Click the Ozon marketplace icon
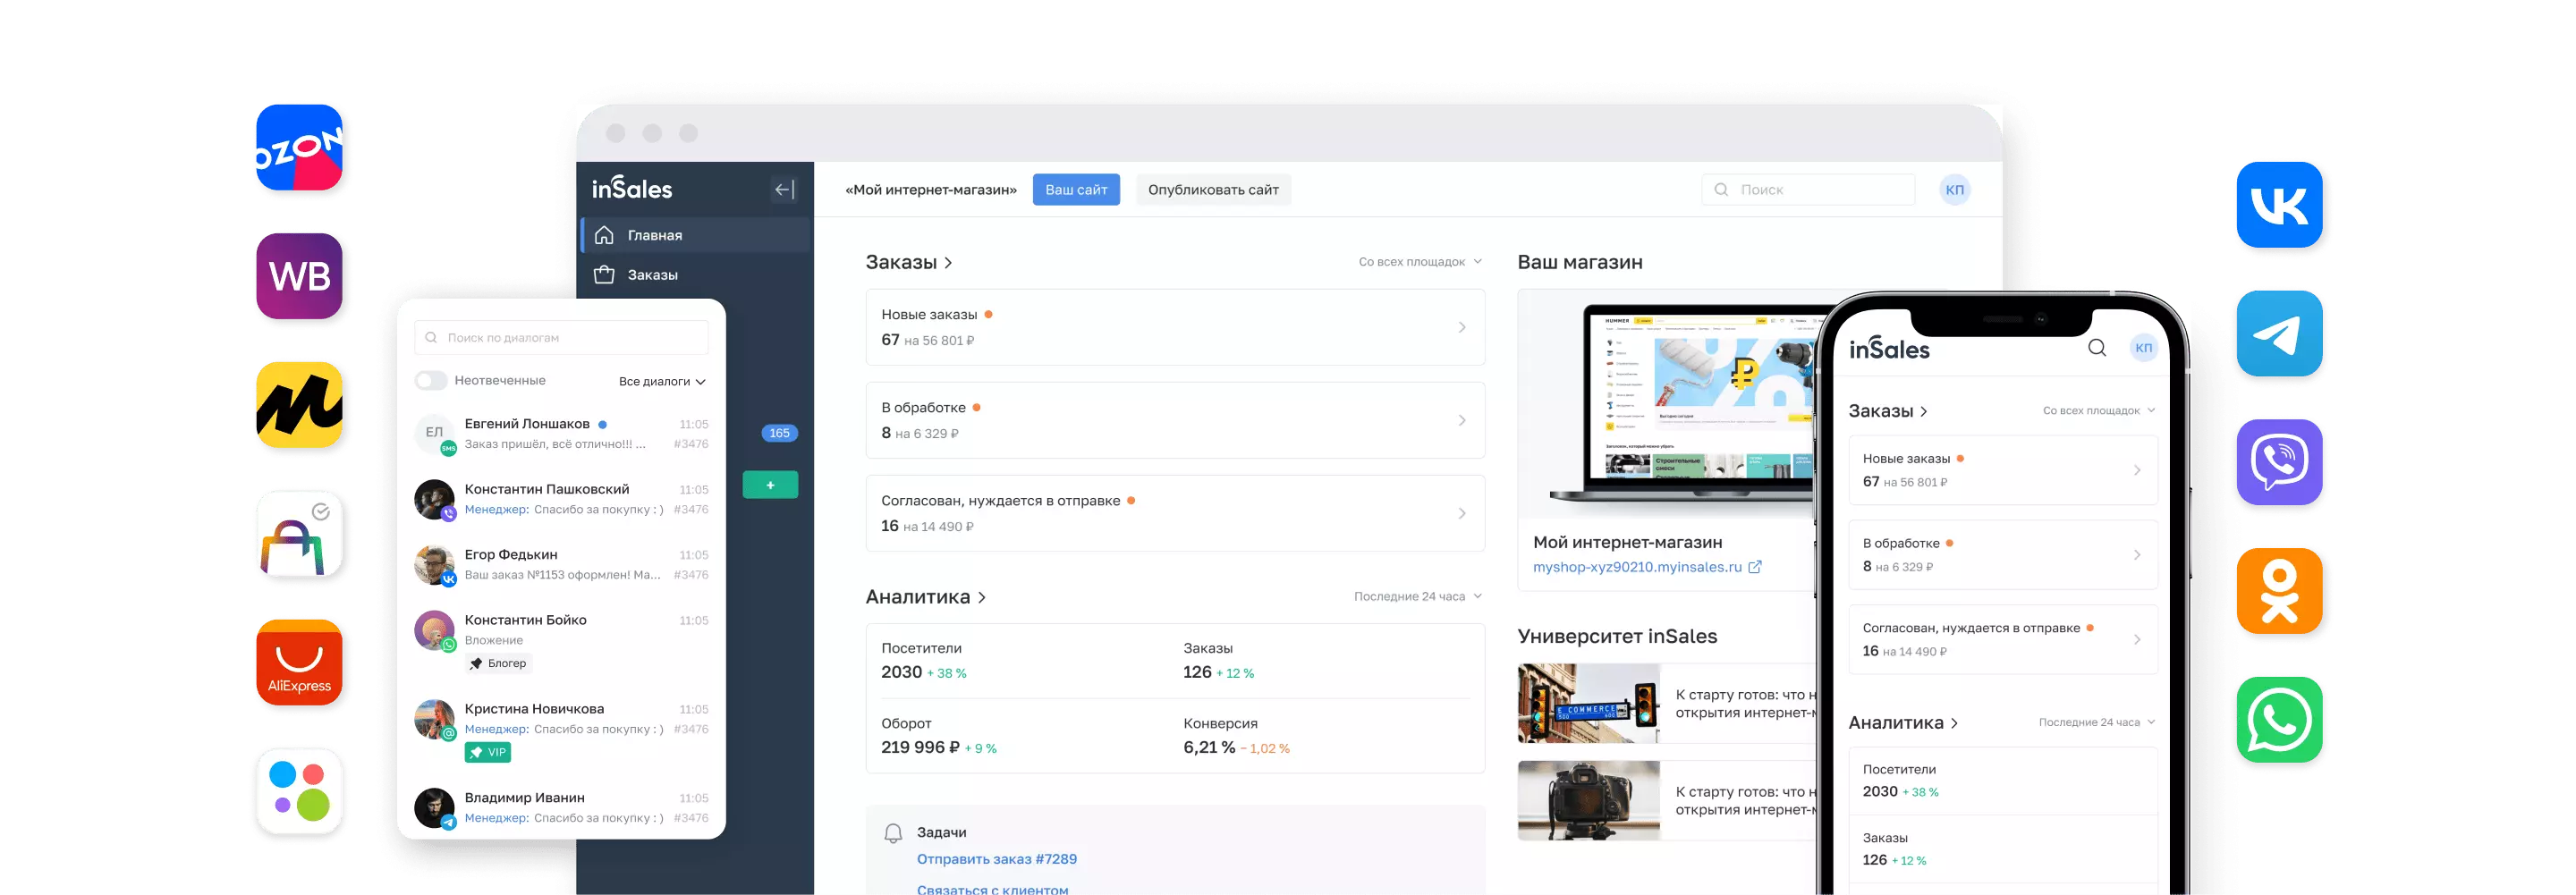 point(299,148)
